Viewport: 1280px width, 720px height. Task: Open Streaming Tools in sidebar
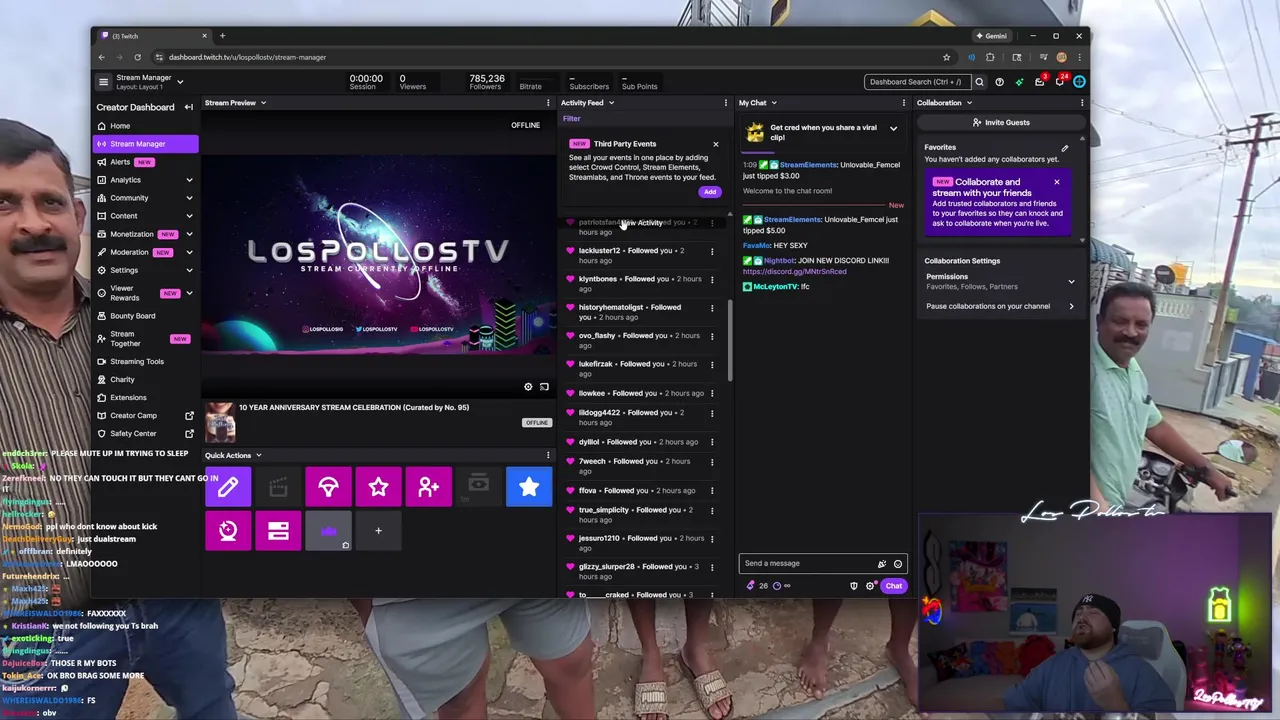click(x=136, y=362)
